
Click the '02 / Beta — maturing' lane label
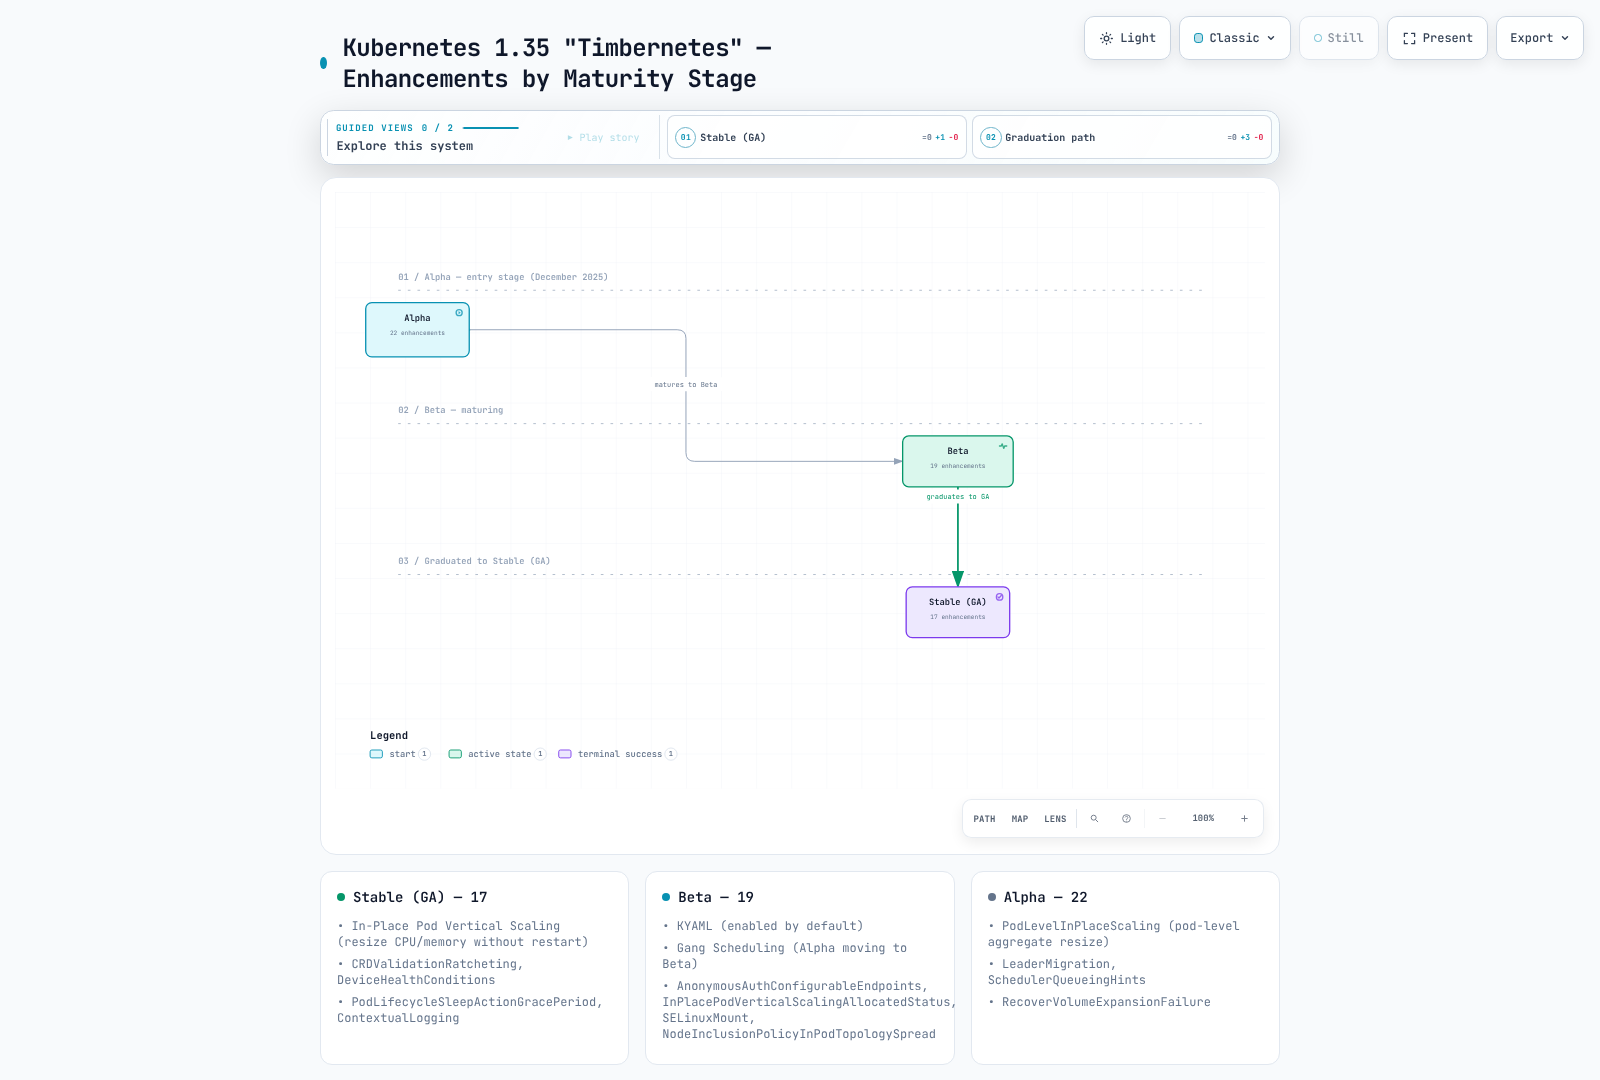[x=450, y=410]
